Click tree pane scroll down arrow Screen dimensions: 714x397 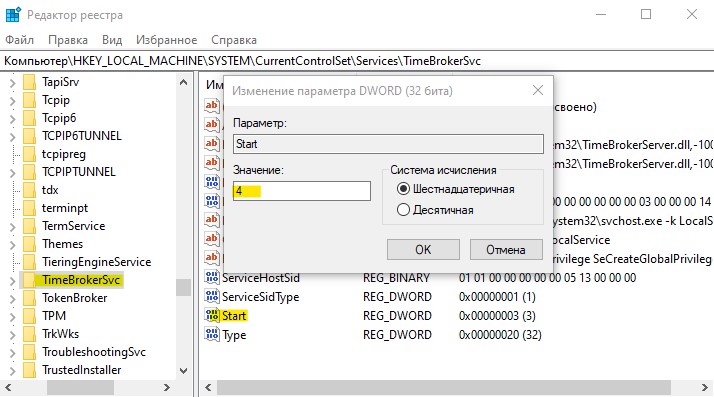click(184, 371)
